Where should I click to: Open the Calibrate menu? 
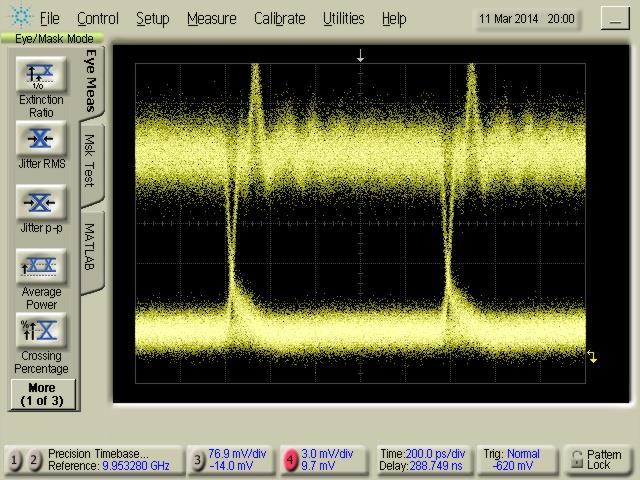coord(280,19)
